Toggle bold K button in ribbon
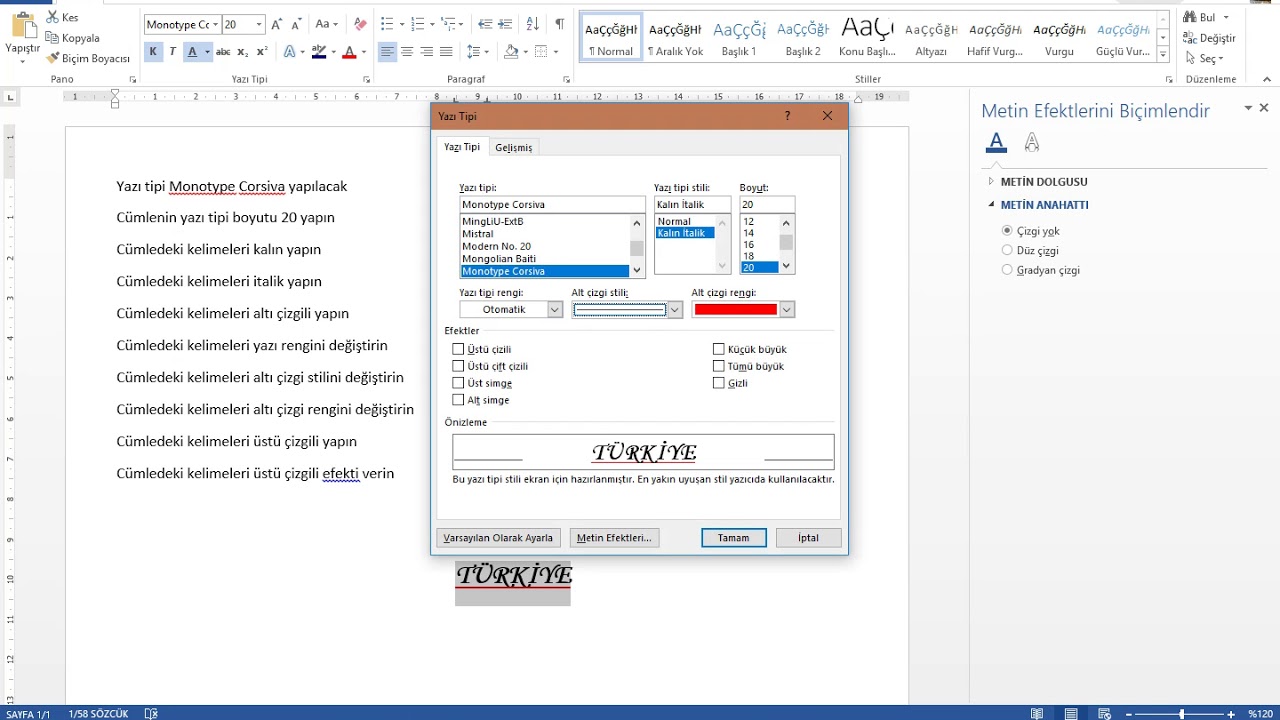The height and width of the screenshot is (720, 1280). 153,51
